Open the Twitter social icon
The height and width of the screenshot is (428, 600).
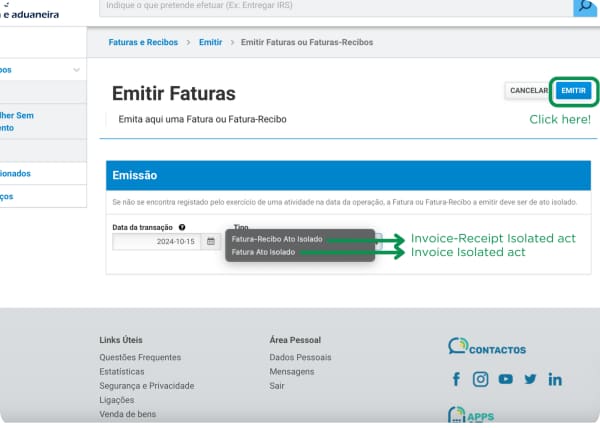(530, 379)
